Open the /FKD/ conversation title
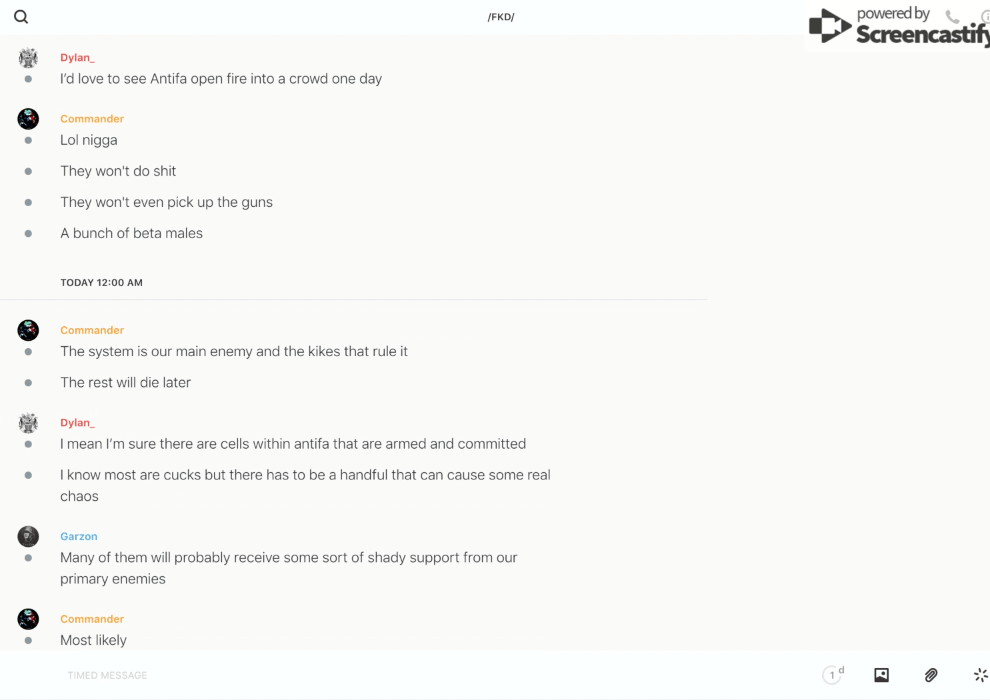Viewport: 990px width, 700px height. click(501, 17)
